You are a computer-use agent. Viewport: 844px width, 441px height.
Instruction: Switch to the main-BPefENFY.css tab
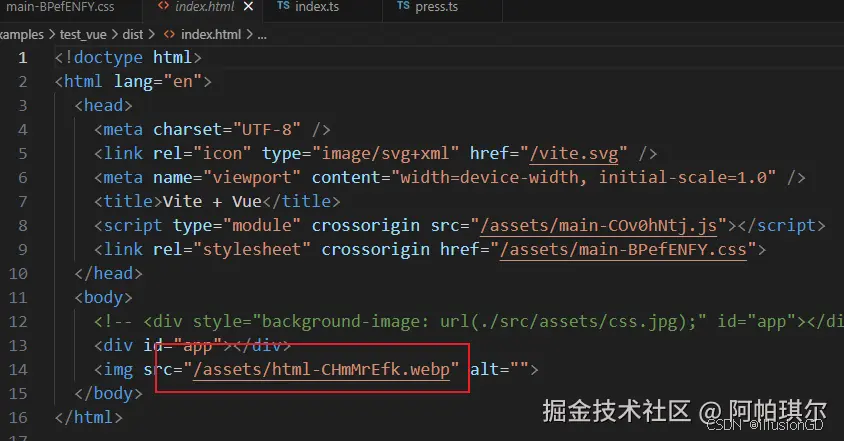tap(59, 7)
